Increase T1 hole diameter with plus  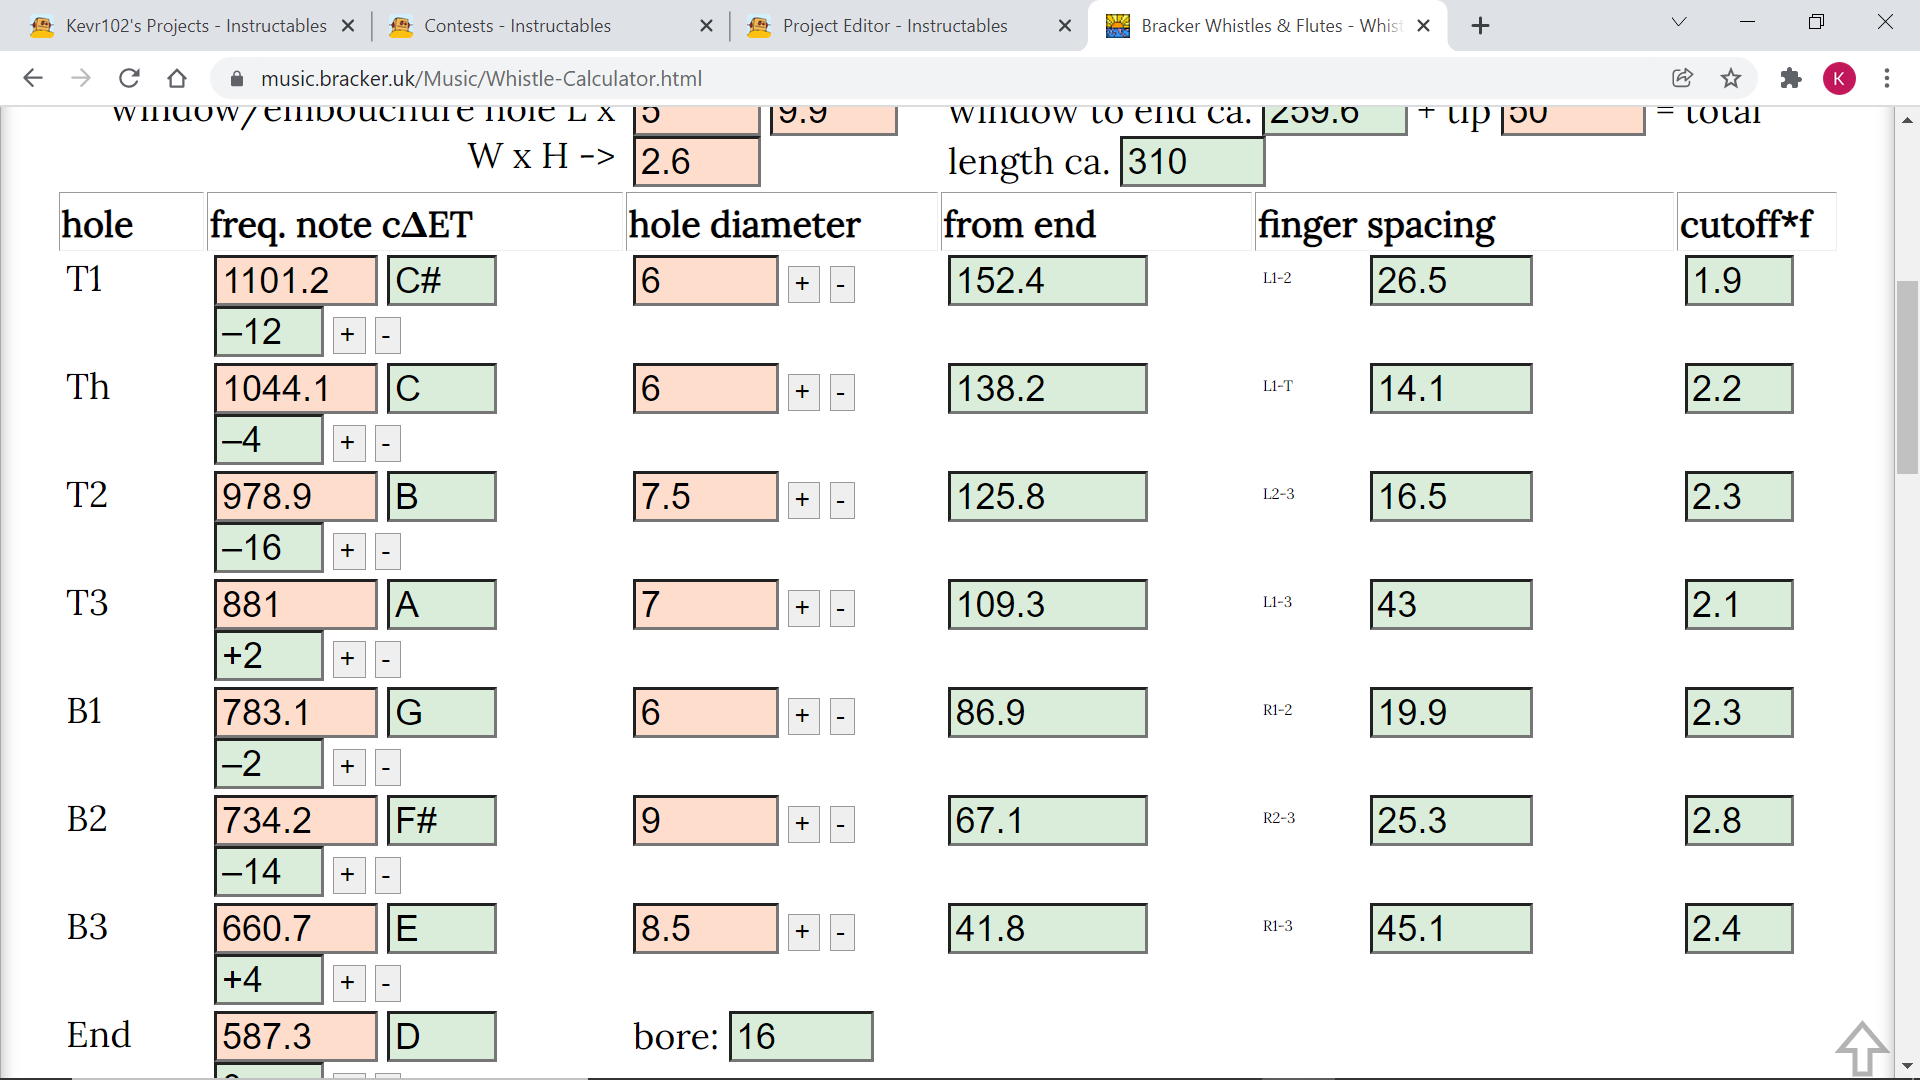click(x=802, y=284)
